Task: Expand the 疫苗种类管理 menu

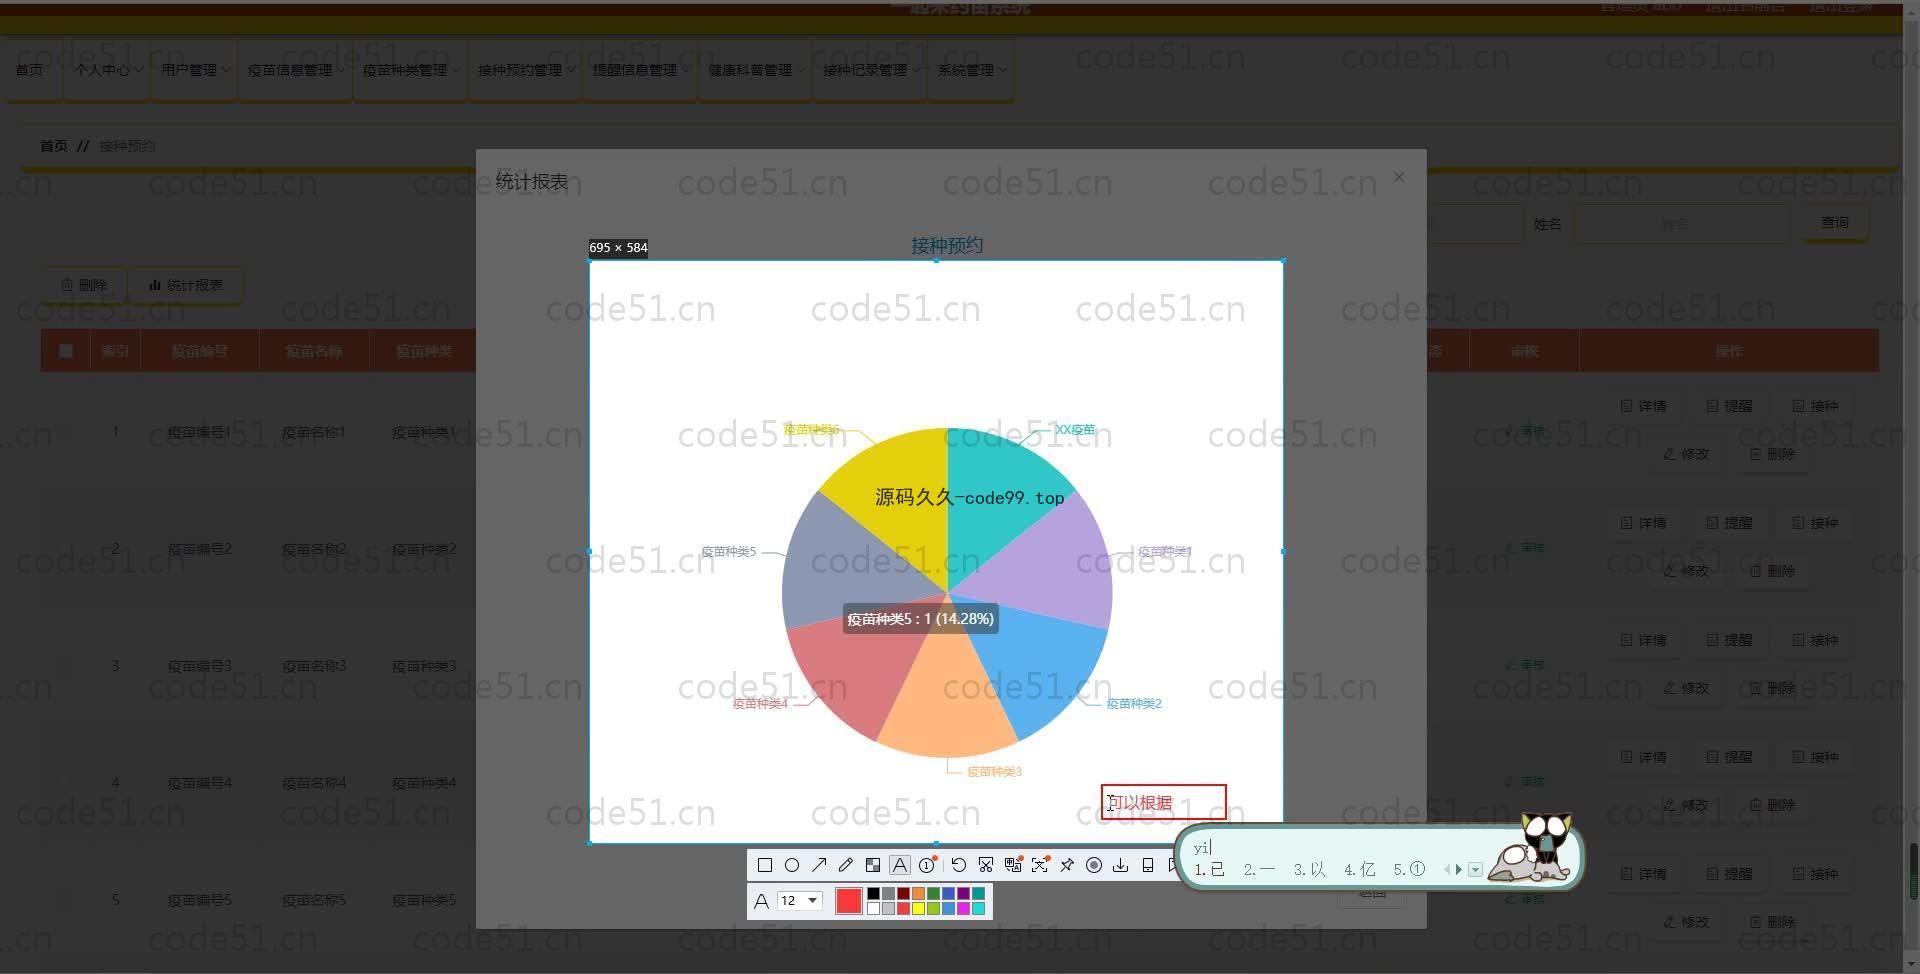Action: coord(410,70)
